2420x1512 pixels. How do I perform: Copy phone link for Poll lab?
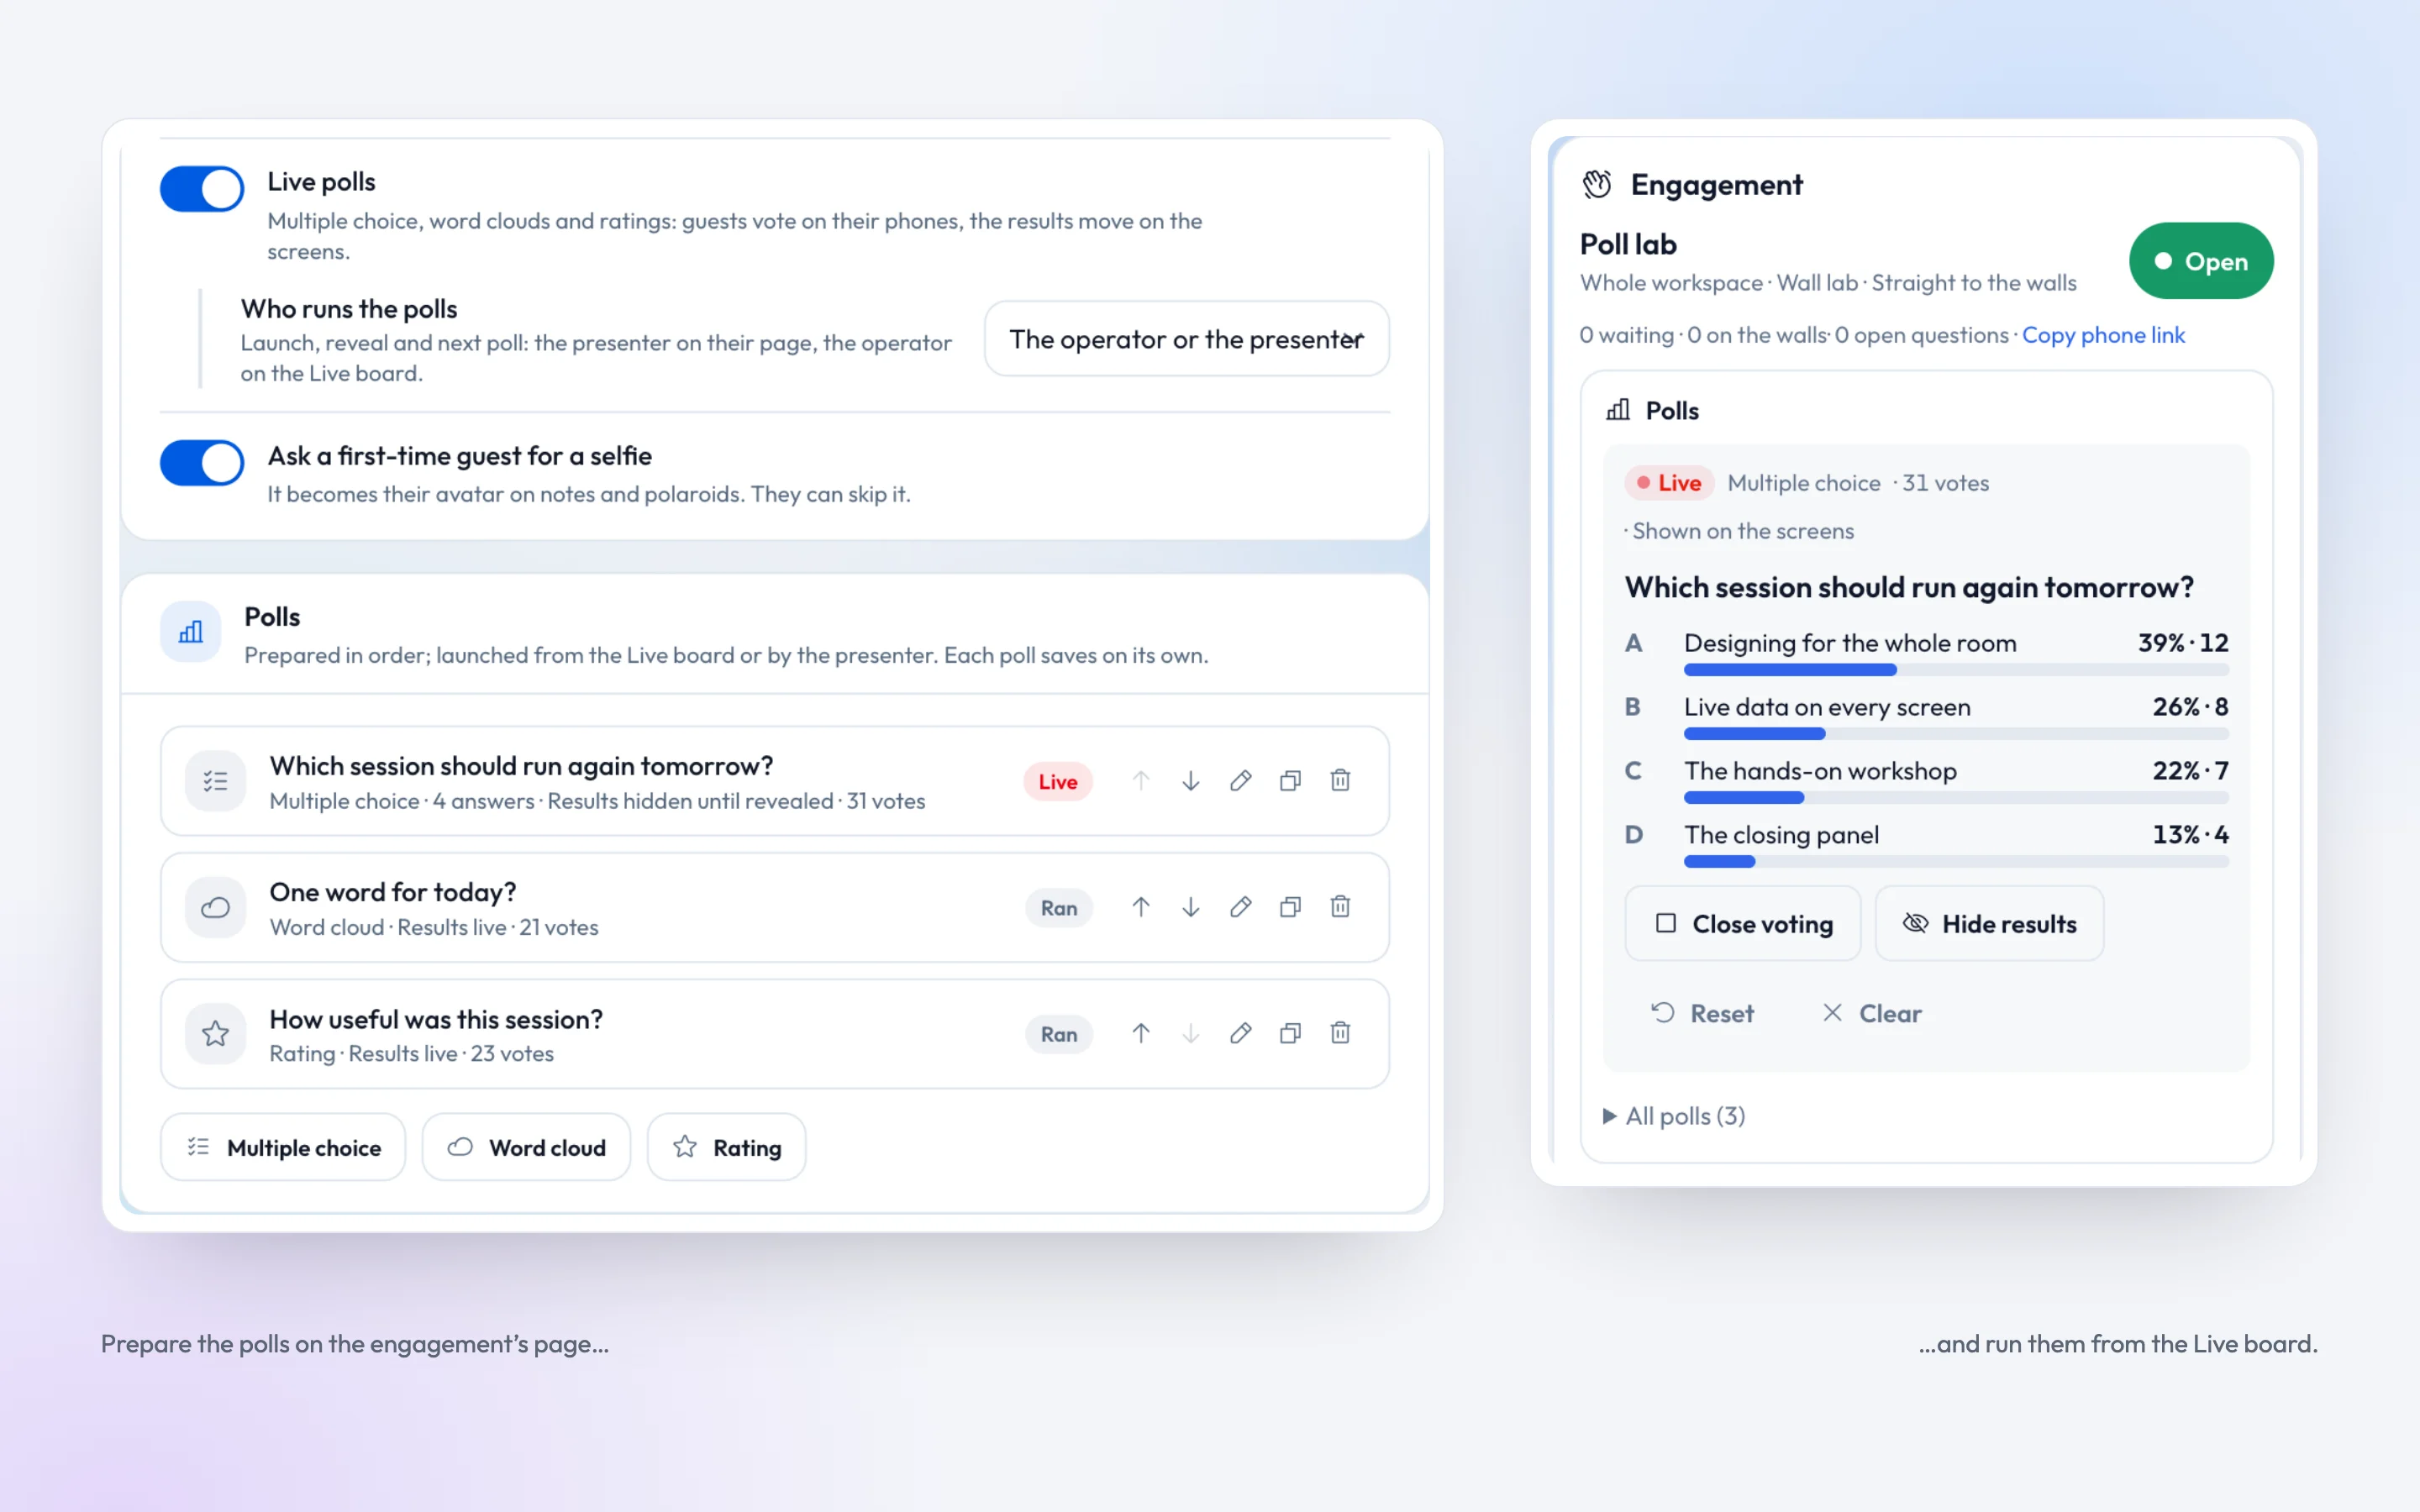coord(2103,335)
